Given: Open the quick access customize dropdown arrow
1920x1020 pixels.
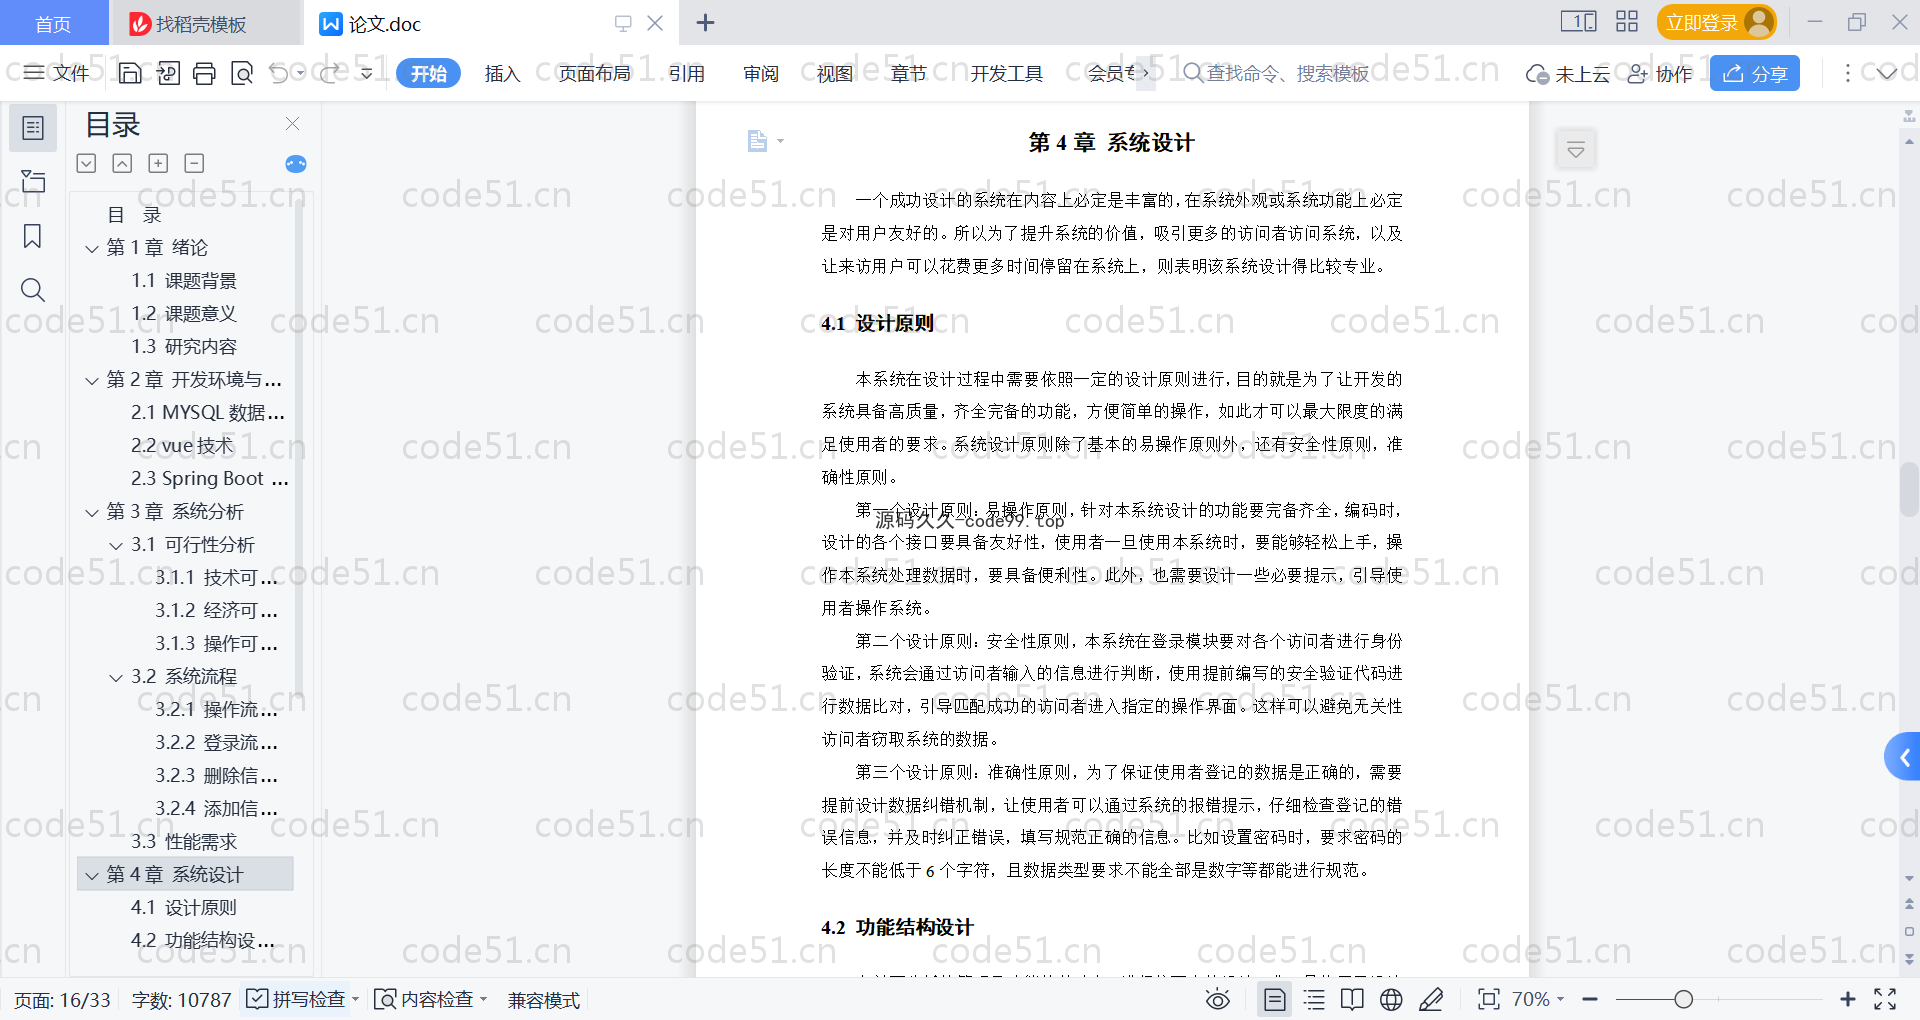Looking at the screenshot, I should click(x=367, y=73).
